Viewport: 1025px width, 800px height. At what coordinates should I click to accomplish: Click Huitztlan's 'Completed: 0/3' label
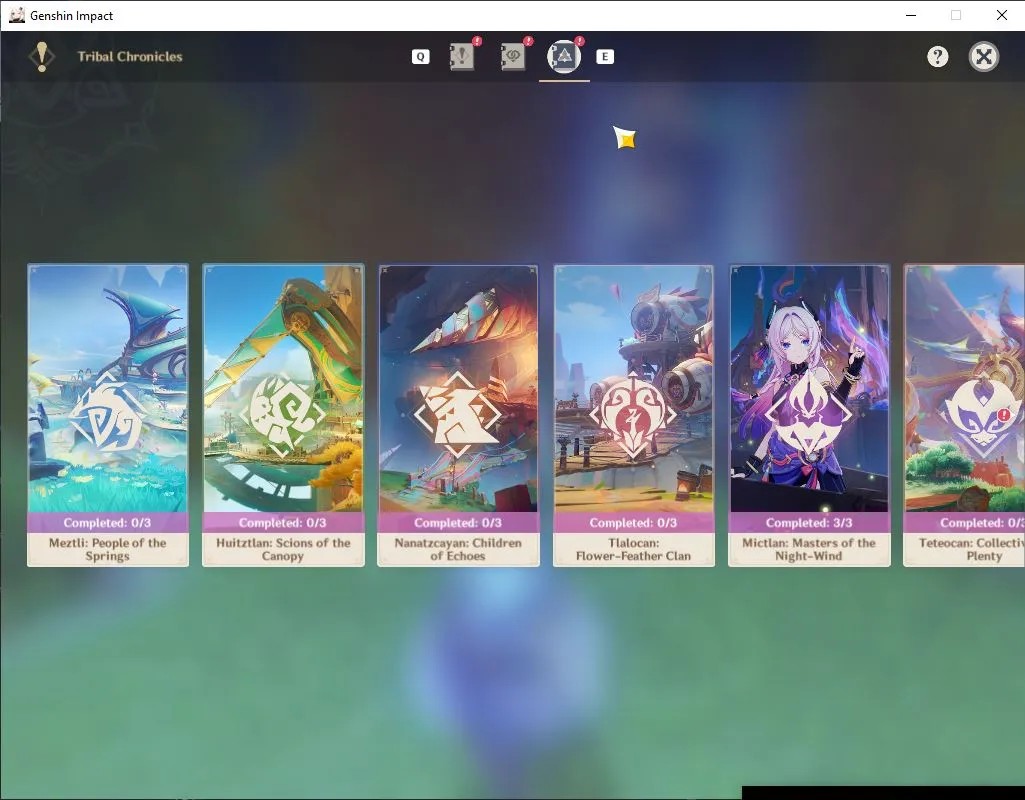click(x=282, y=523)
